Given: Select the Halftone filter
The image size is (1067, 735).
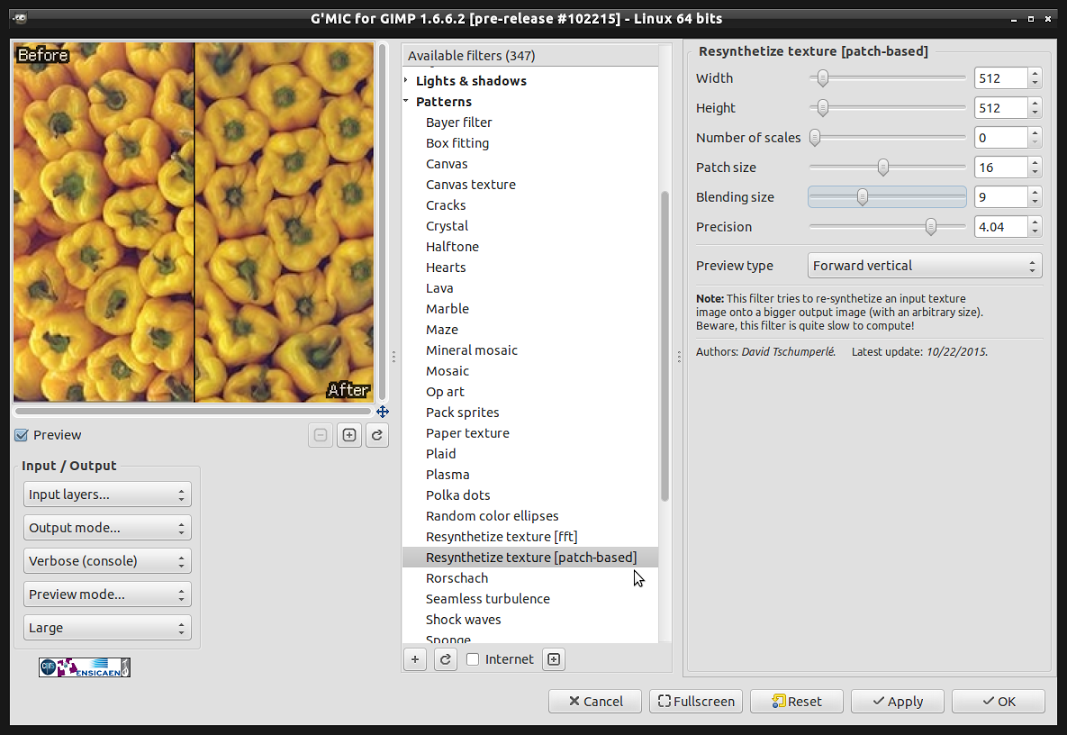Looking at the screenshot, I should click(x=453, y=246).
